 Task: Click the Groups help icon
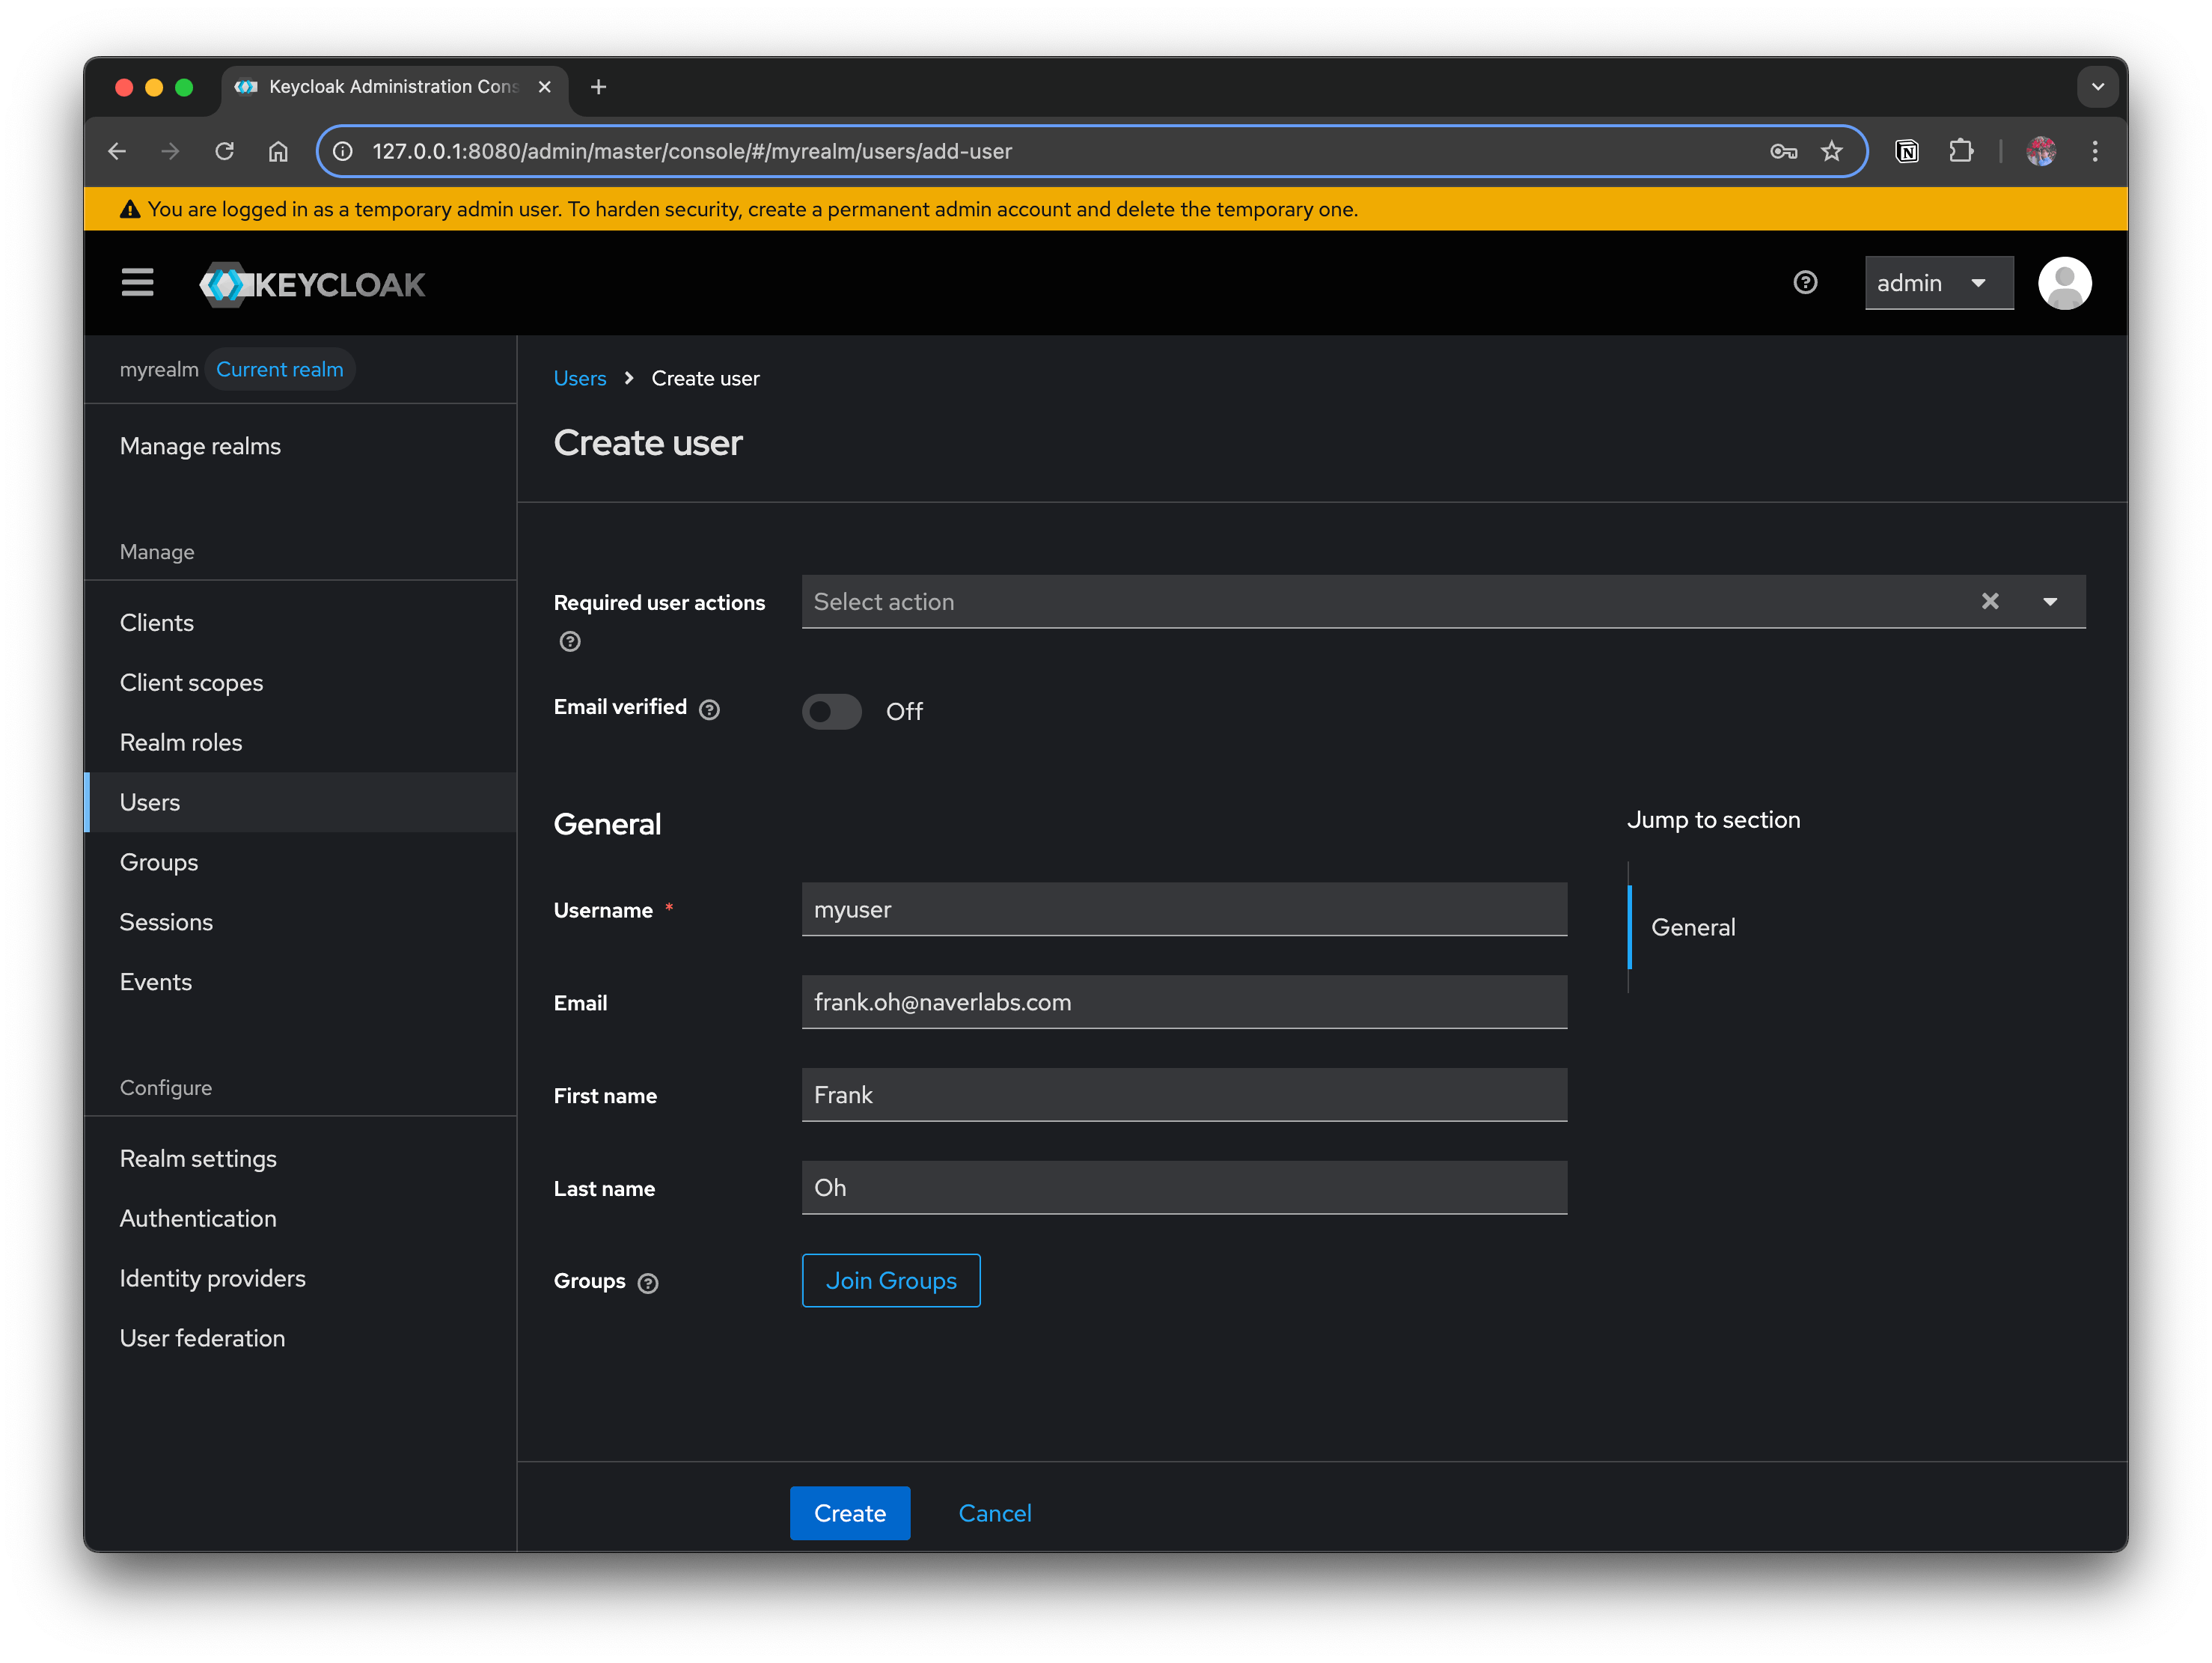[x=648, y=1283]
